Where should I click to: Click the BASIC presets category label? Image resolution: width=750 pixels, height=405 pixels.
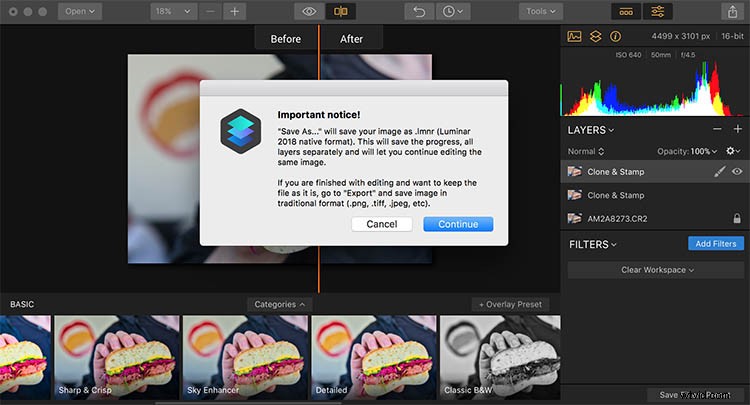[x=22, y=304]
